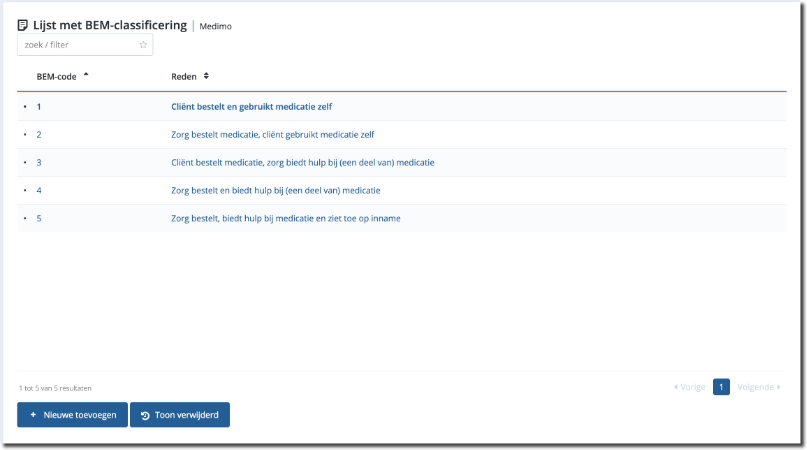The image size is (807, 450).
Task: Sort by Reden column arrow
Action: [x=206, y=76]
